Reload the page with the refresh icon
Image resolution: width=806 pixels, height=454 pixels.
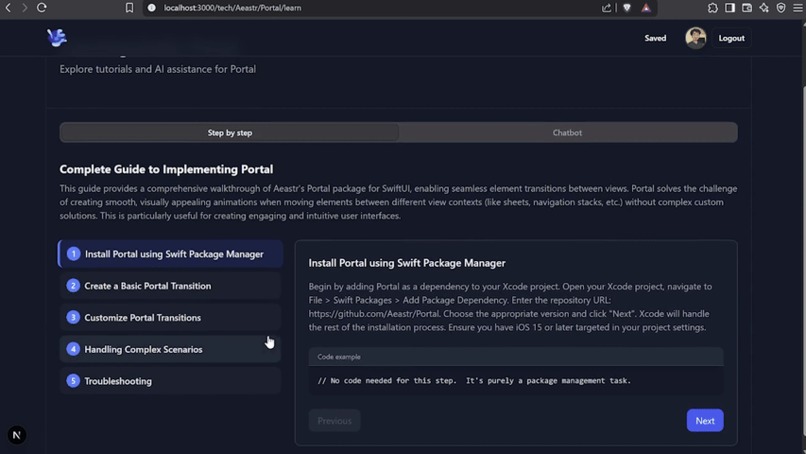(42, 8)
